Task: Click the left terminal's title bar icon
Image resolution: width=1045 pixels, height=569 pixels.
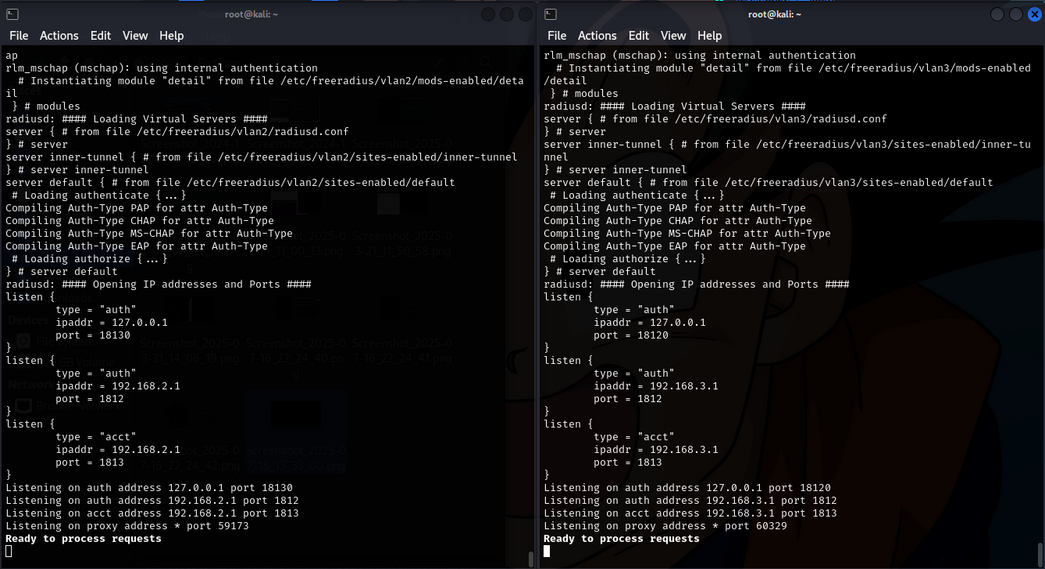Action: (x=13, y=14)
